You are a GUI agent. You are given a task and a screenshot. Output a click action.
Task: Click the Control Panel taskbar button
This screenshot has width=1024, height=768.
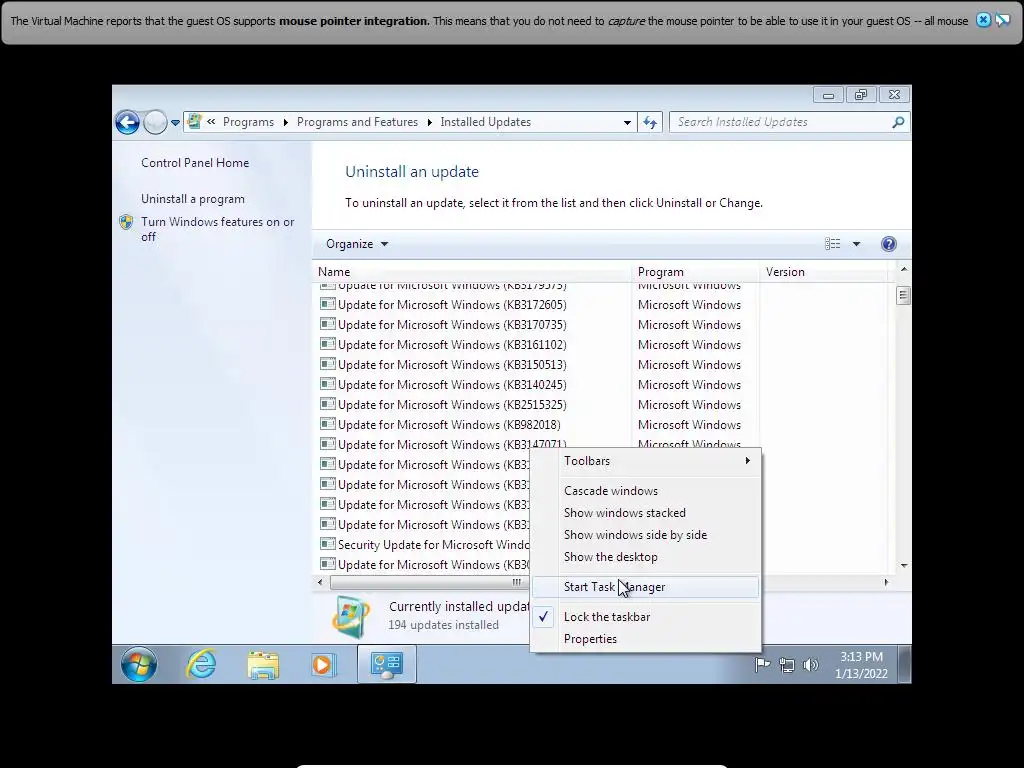(x=387, y=665)
